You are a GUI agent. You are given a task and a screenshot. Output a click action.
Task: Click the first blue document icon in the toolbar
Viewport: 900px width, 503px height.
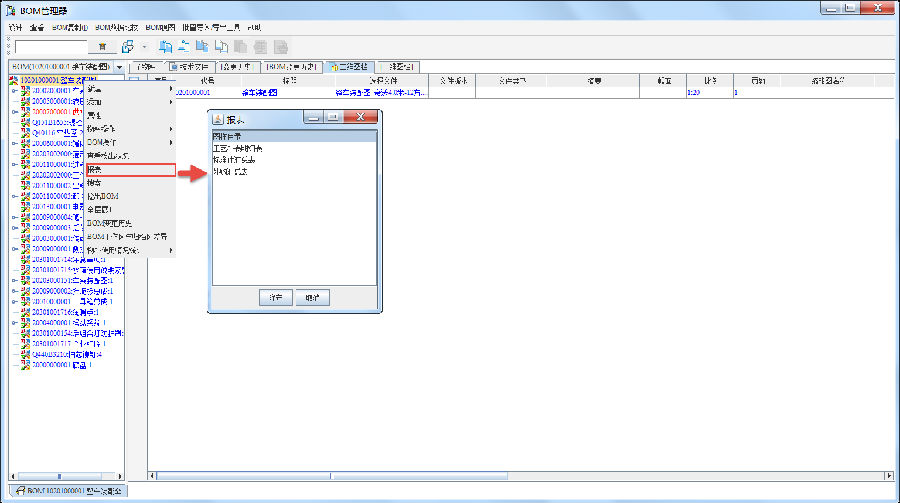(166, 47)
